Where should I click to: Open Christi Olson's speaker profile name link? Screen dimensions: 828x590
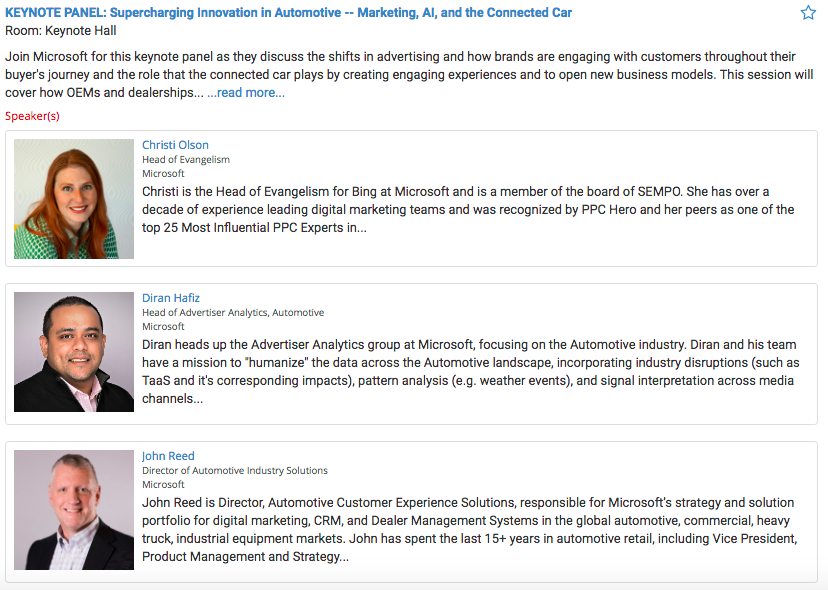point(175,145)
